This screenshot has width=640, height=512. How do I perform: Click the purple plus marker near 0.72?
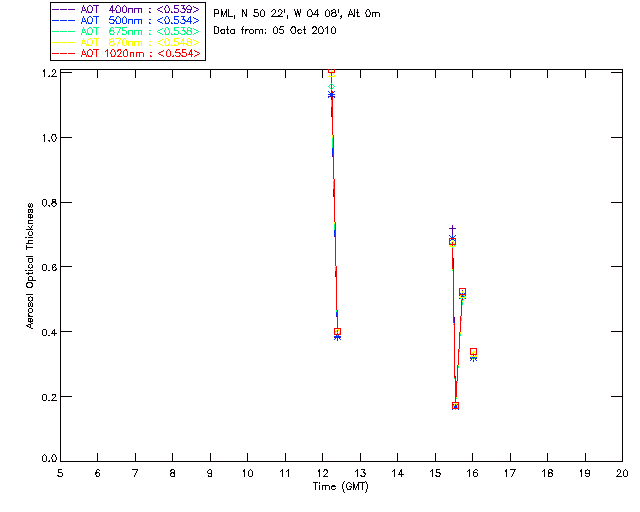452,229
